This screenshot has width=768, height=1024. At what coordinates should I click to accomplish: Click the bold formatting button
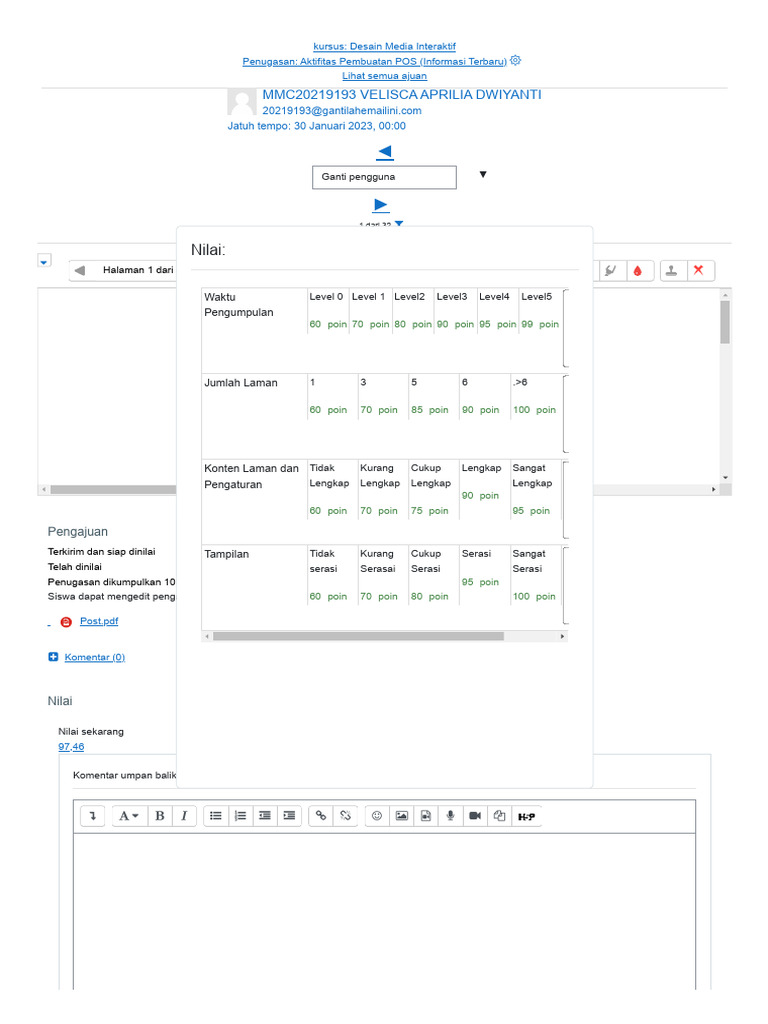pyautogui.click(x=159, y=816)
